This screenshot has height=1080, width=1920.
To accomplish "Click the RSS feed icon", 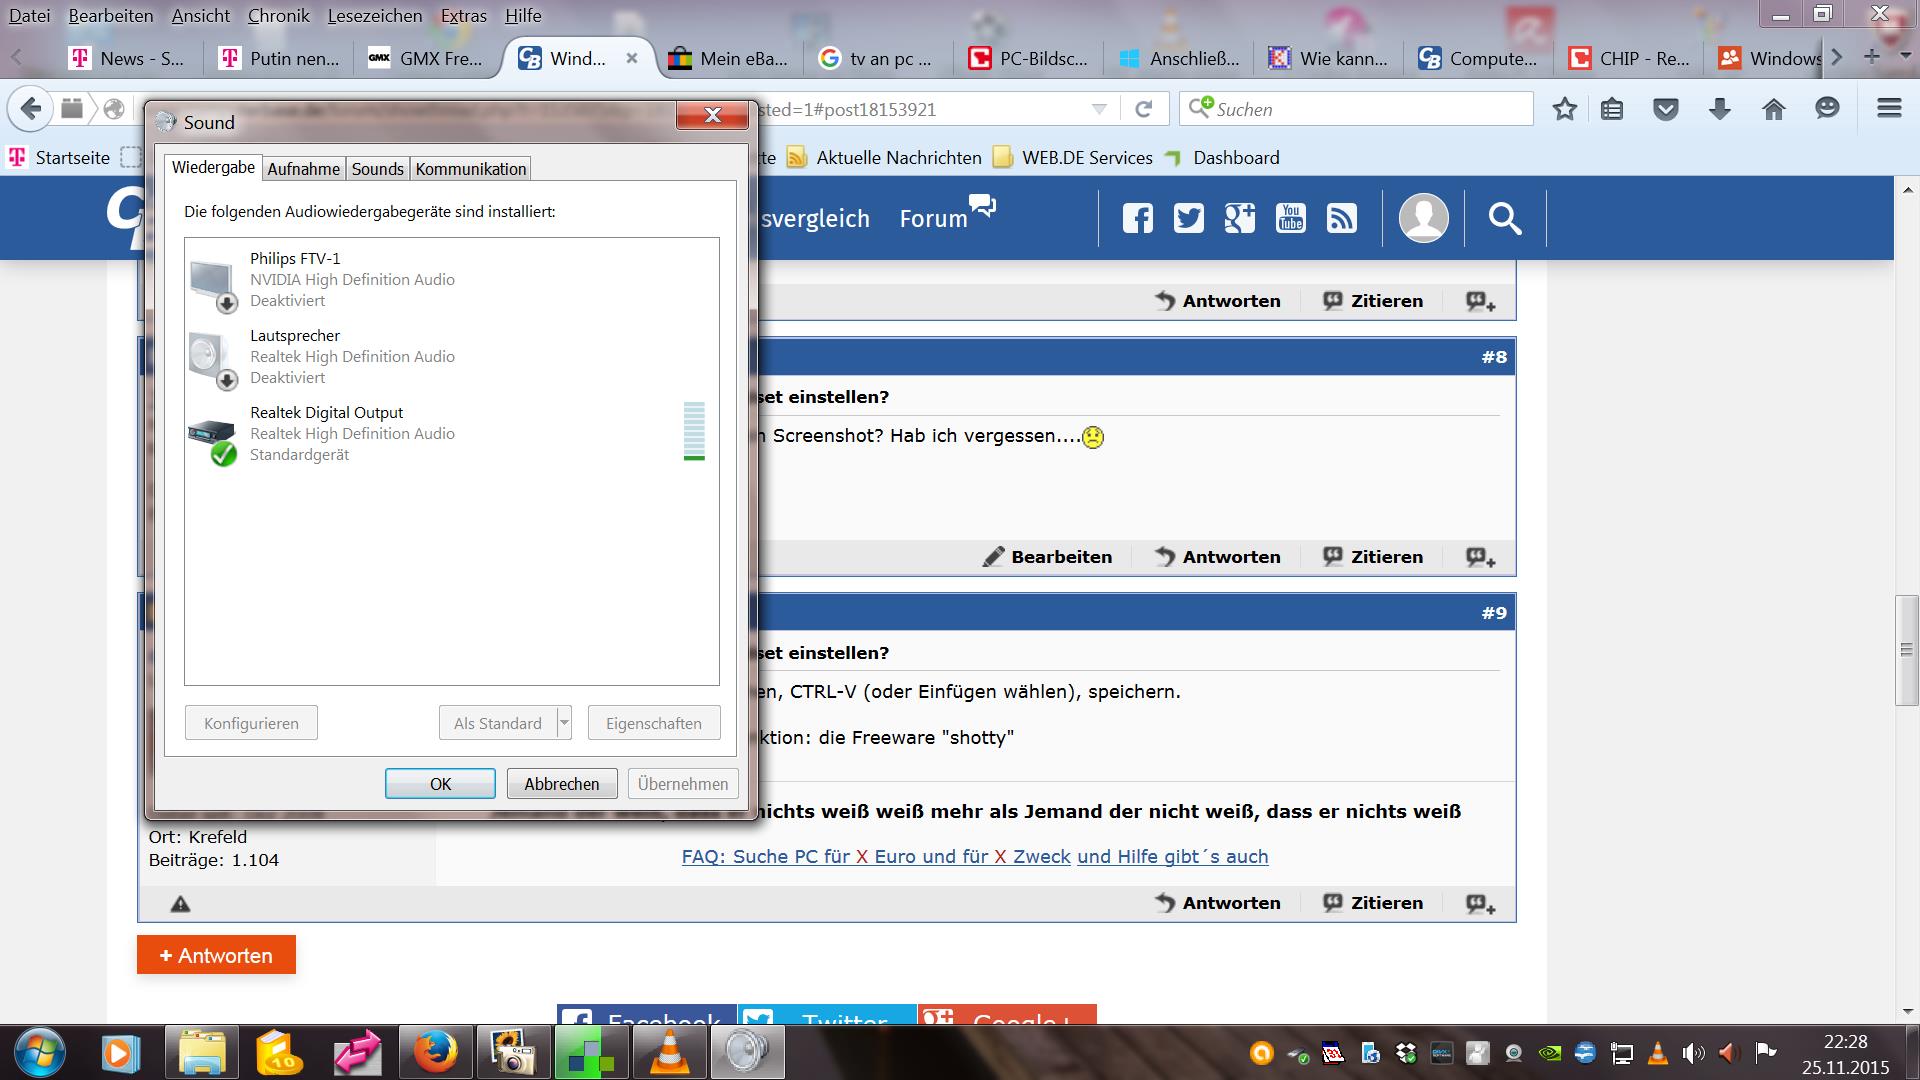I will tap(1341, 218).
